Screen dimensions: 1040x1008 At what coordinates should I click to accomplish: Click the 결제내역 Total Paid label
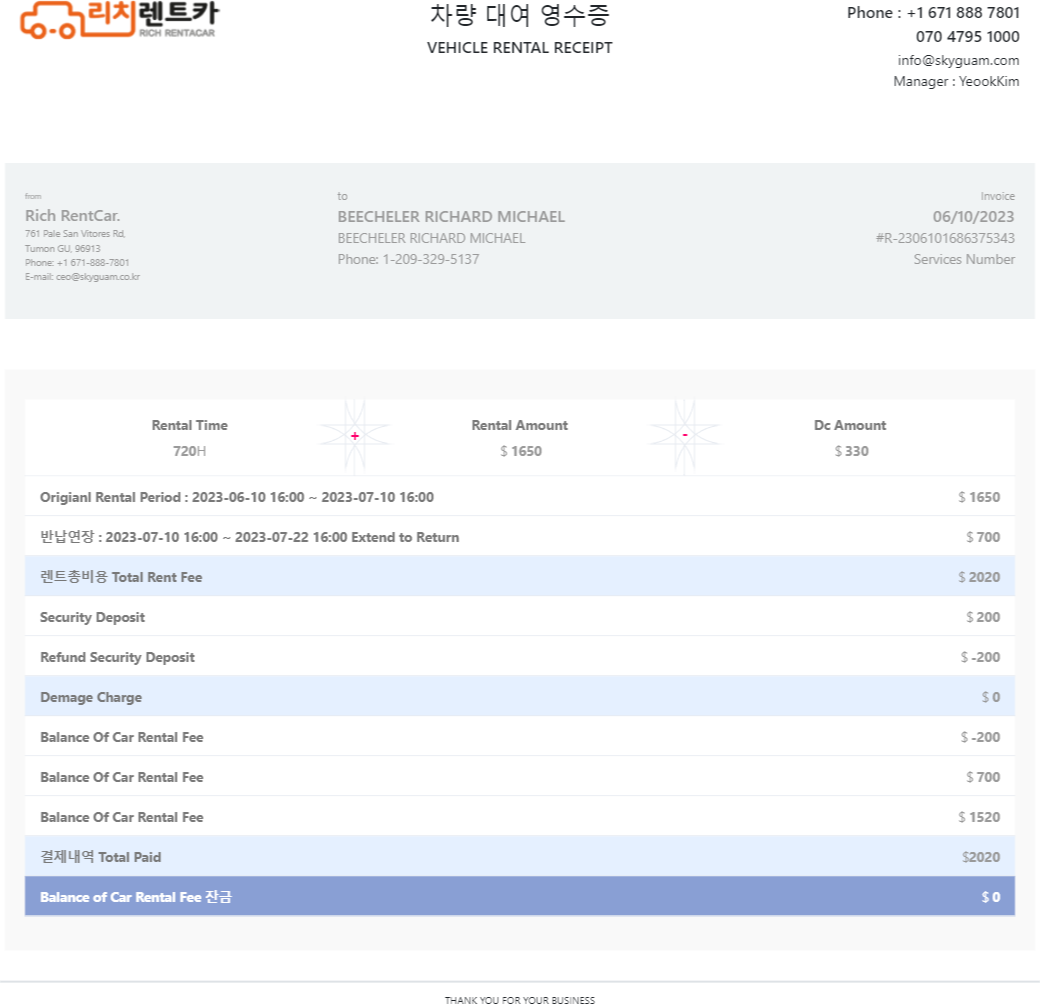[100, 857]
